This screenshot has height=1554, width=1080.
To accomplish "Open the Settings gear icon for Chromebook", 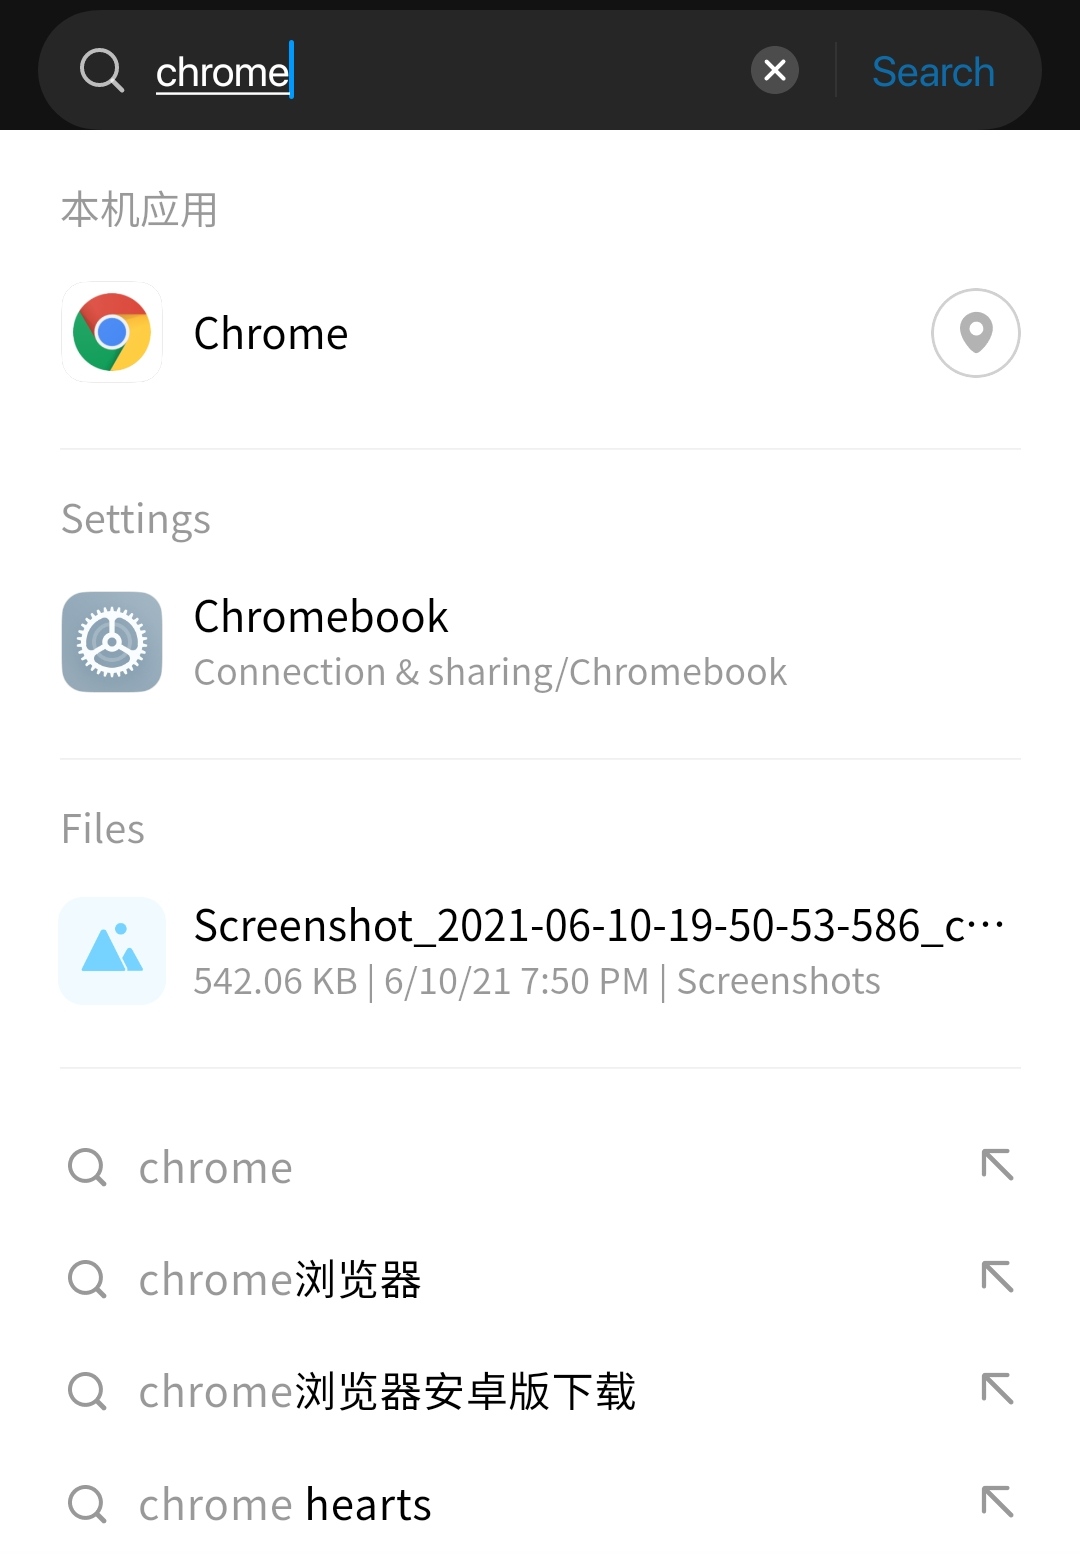I will pos(112,642).
